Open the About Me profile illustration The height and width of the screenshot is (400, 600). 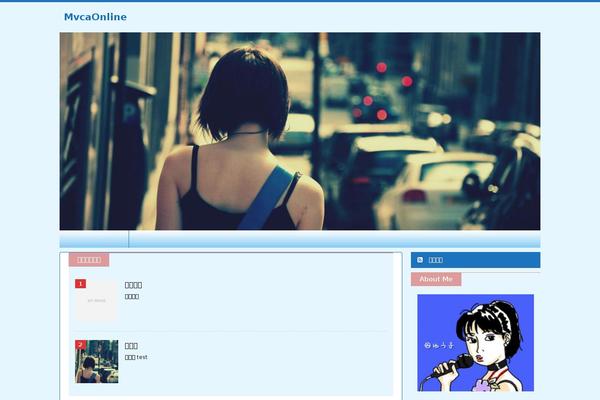pyautogui.click(x=475, y=343)
